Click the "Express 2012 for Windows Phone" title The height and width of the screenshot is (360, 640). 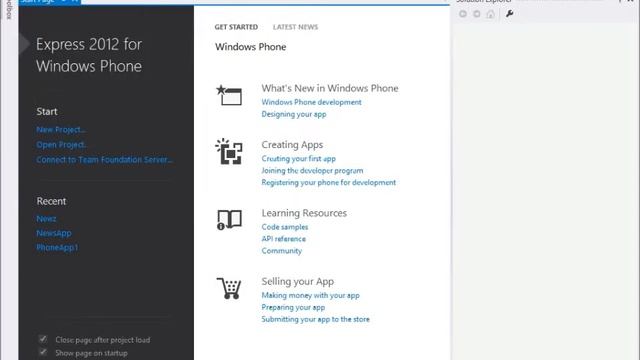tap(89, 55)
